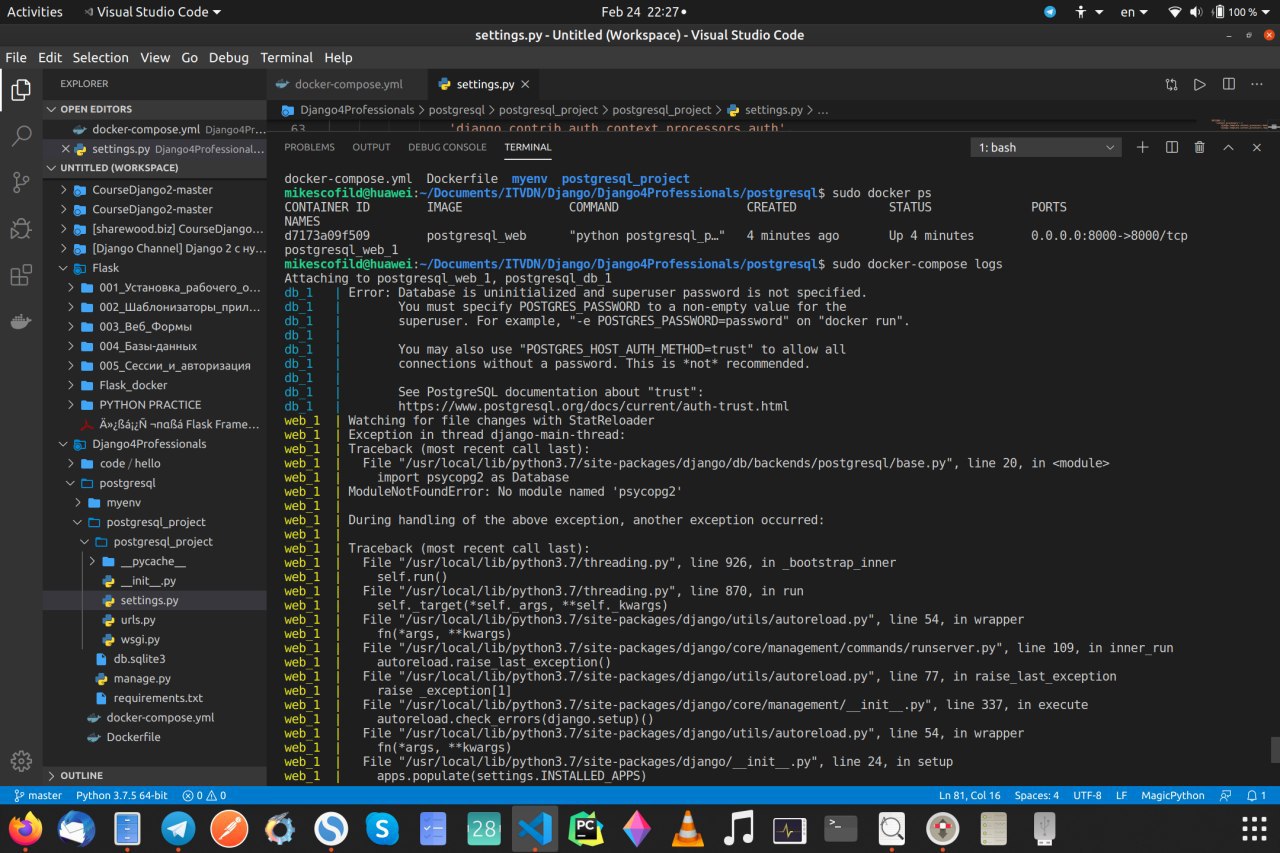Split the terminal pane

[x=1172, y=147]
